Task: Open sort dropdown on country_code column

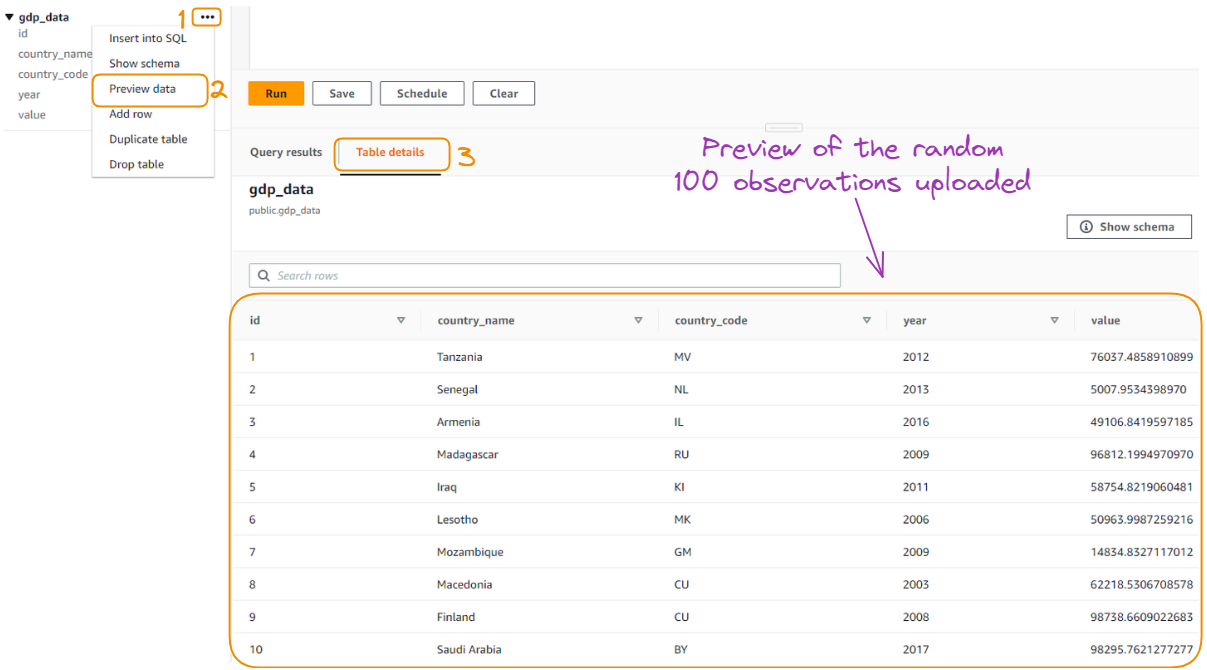Action: point(867,321)
